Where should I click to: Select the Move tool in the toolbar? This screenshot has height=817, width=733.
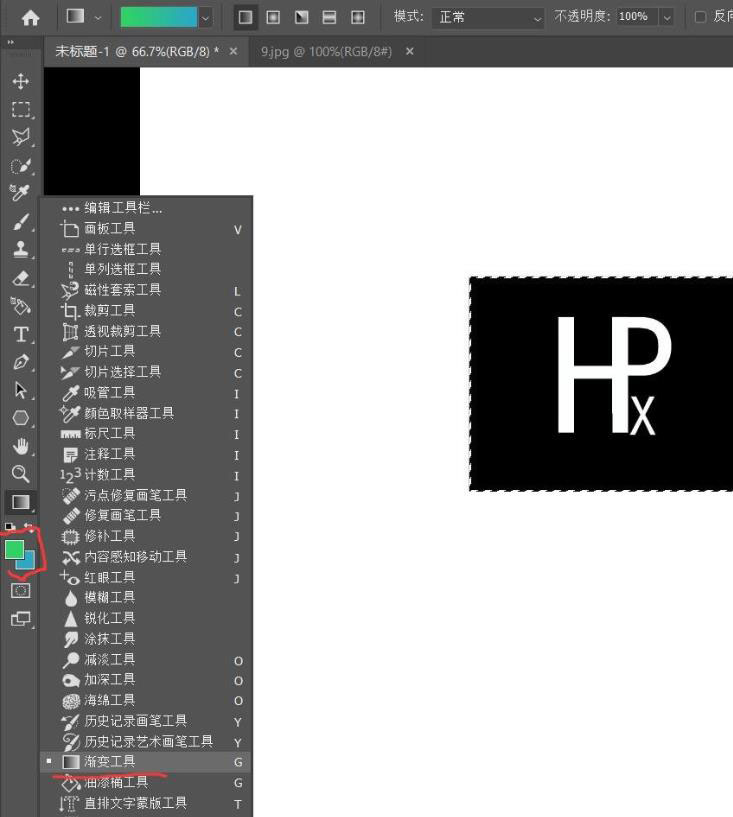coord(20,81)
